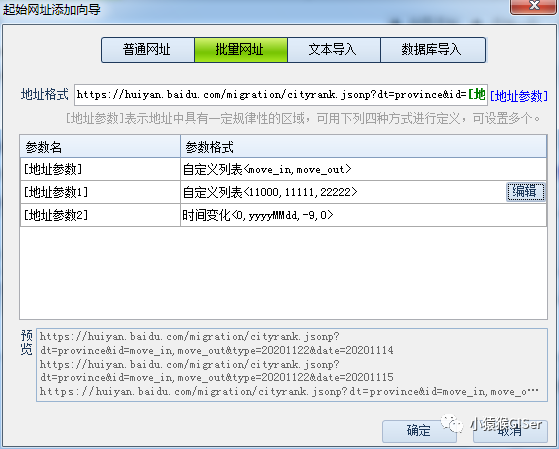559x449 pixels.
Task: Select the [地址参数2] row name cell
Action: coord(100,215)
